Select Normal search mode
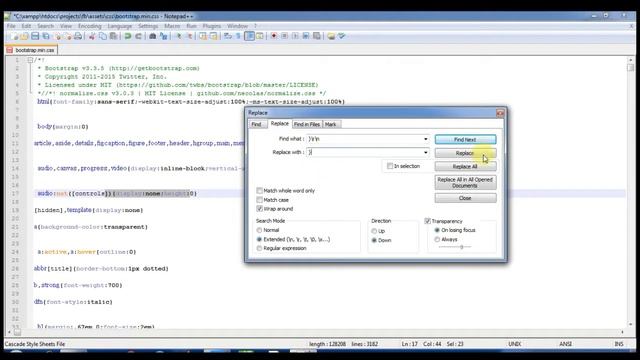640x360 pixels. tap(259, 230)
